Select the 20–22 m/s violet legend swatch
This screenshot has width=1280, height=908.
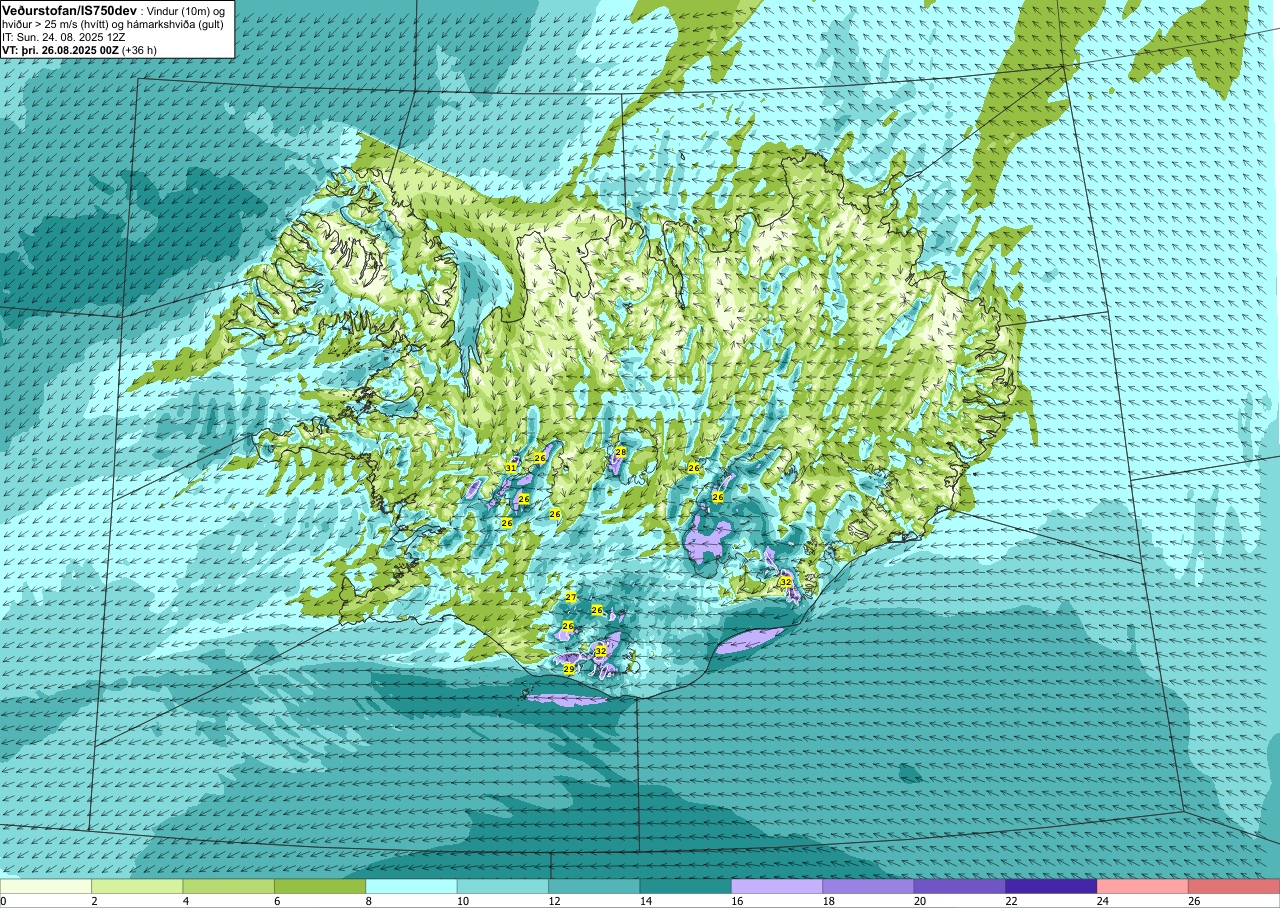[960, 887]
